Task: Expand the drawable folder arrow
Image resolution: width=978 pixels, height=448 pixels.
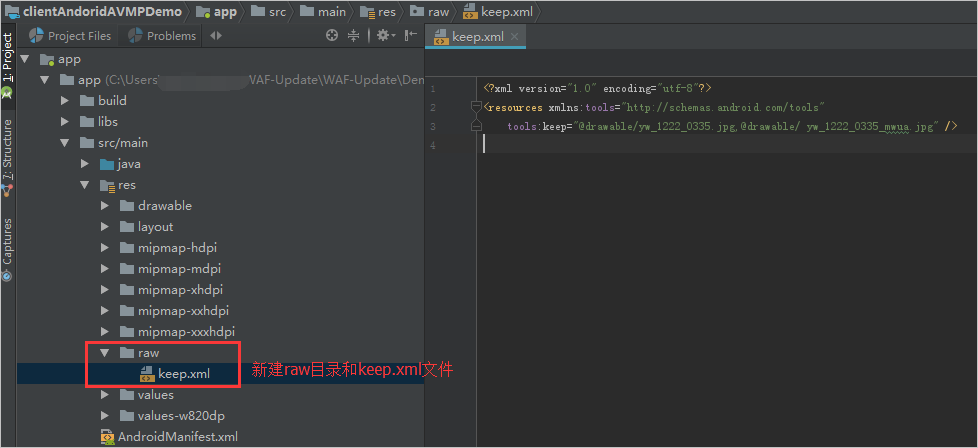Action: click(104, 205)
